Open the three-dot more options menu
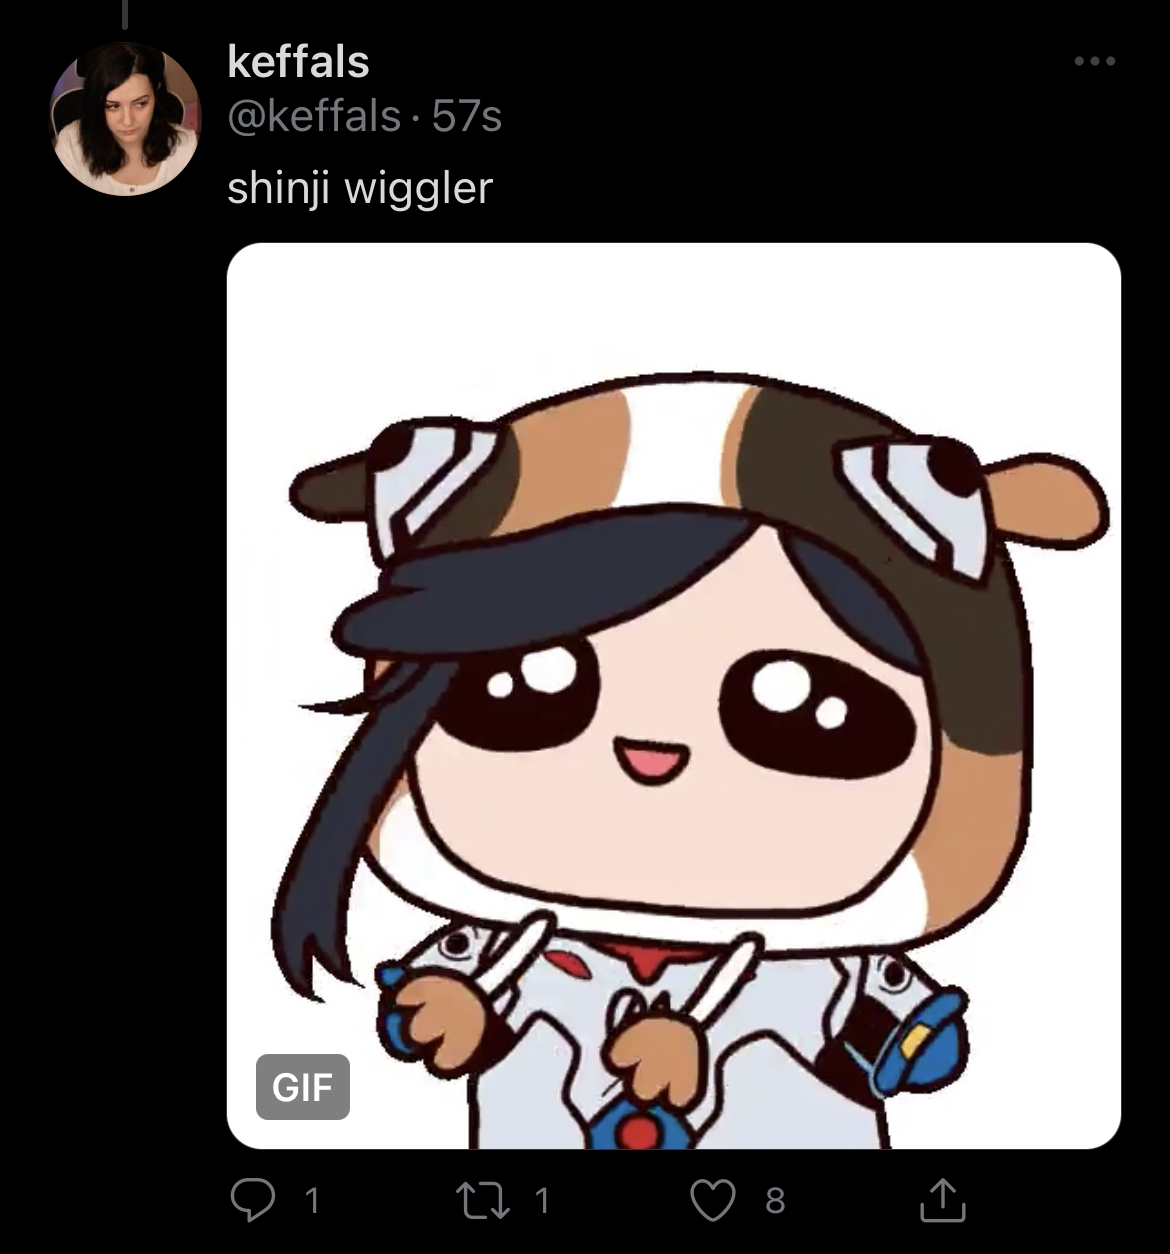This screenshot has height=1254, width=1170. [1095, 62]
